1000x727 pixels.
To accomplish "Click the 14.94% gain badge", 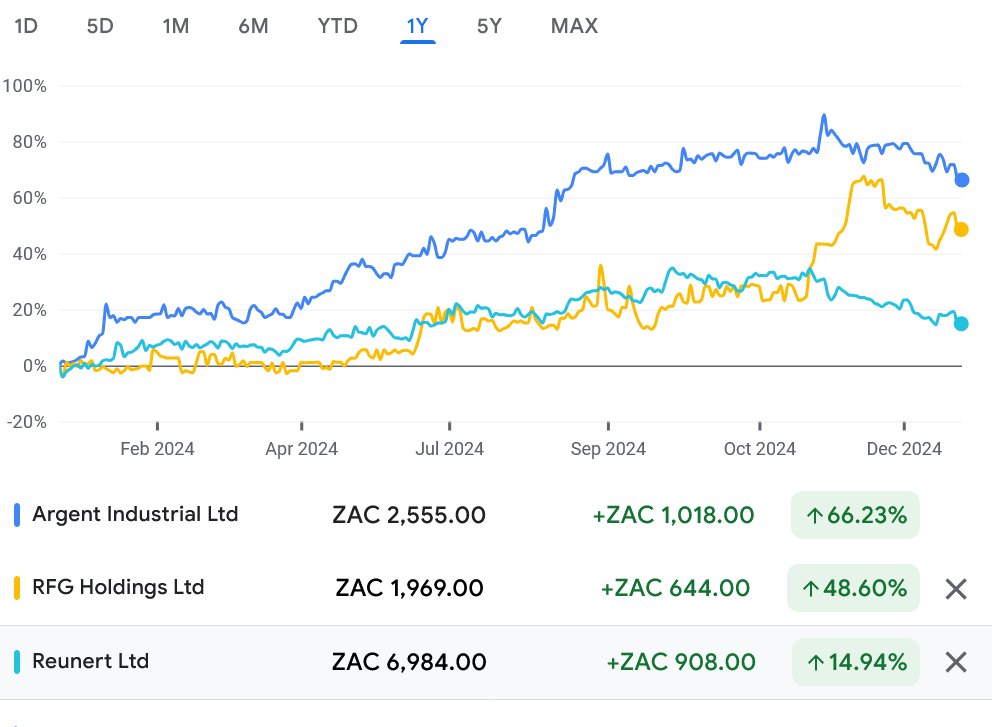I will click(x=856, y=662).
